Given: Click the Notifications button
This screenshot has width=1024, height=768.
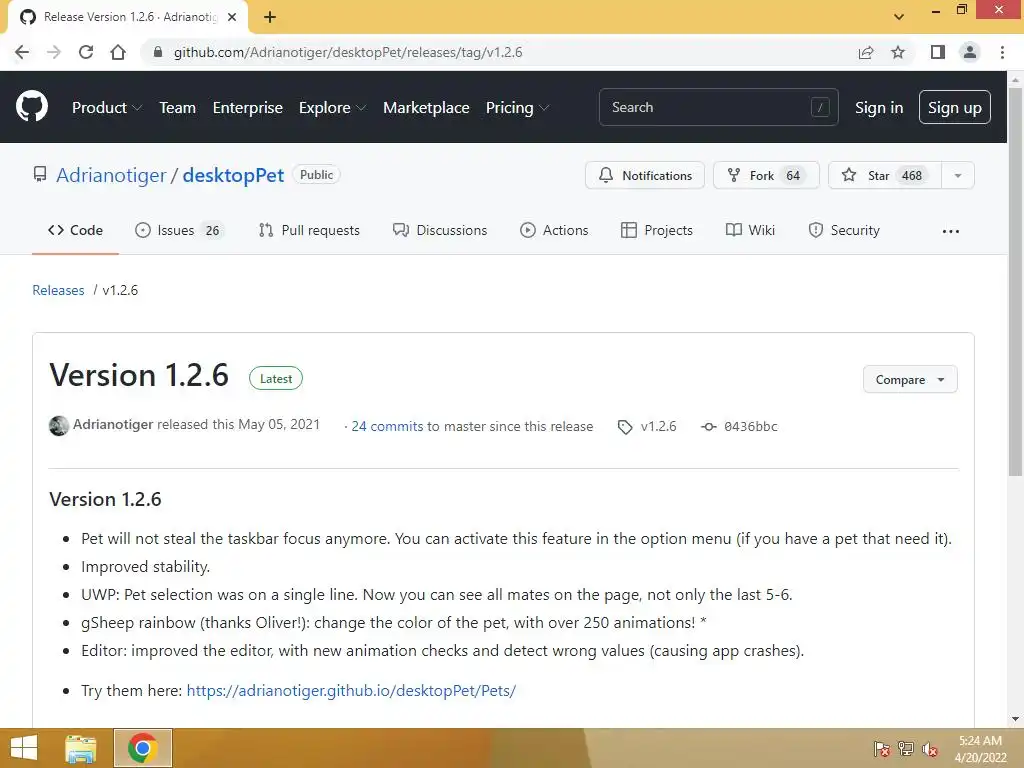Looking at the screenshot, I should [x=645, y=175].
